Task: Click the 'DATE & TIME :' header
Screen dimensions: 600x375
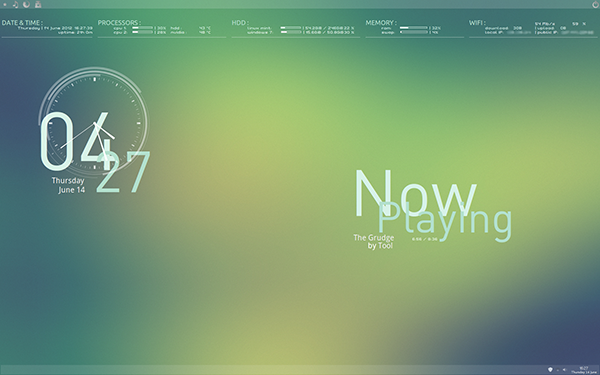Action: pos(22,23)
